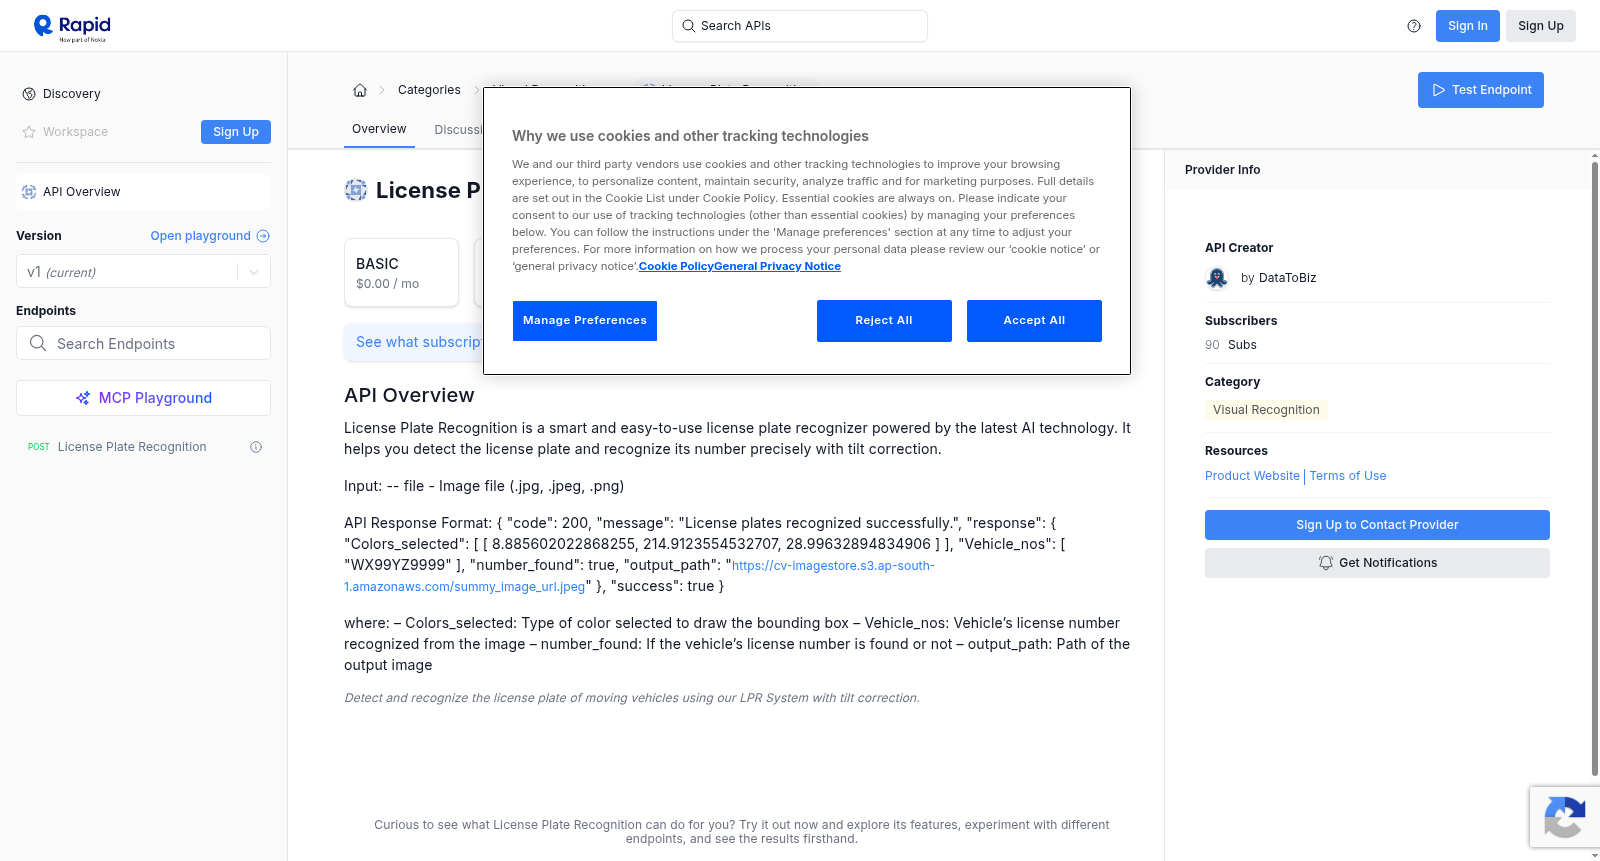1600x861 pixels.
Task: Switch to the Overview tab
Action: tap(379, 129)
